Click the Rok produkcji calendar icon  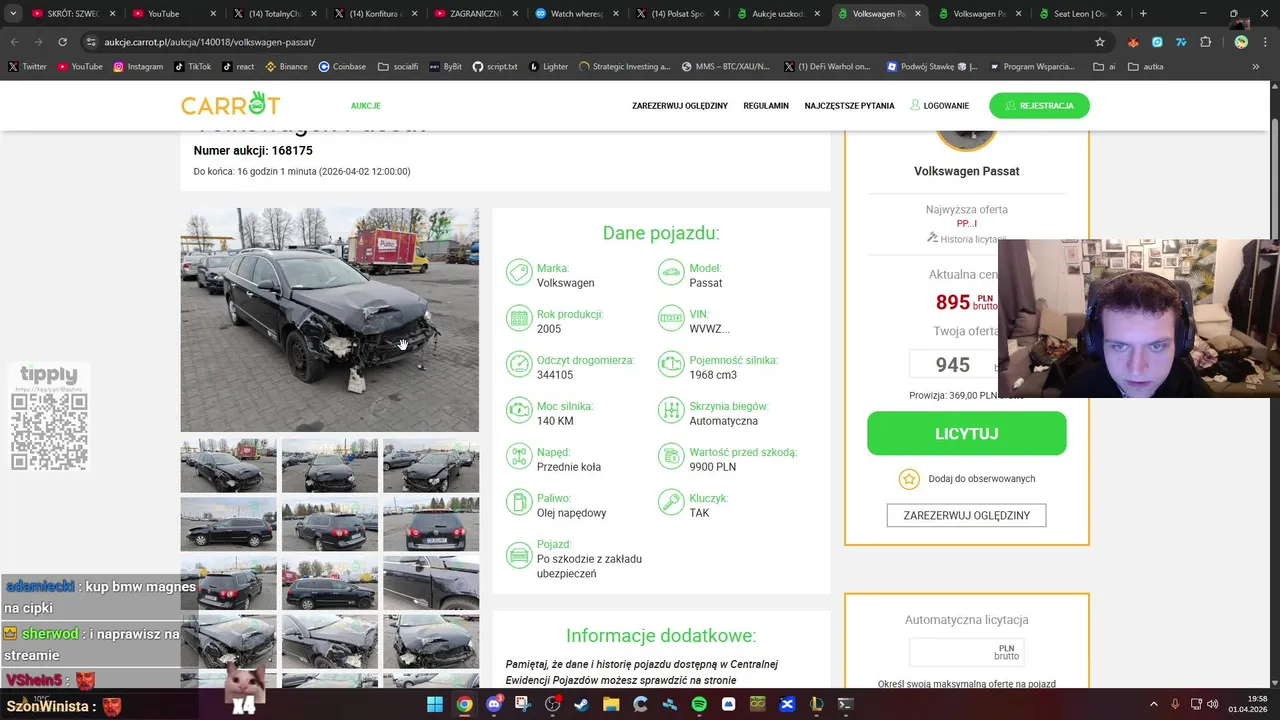pos(519,319)
